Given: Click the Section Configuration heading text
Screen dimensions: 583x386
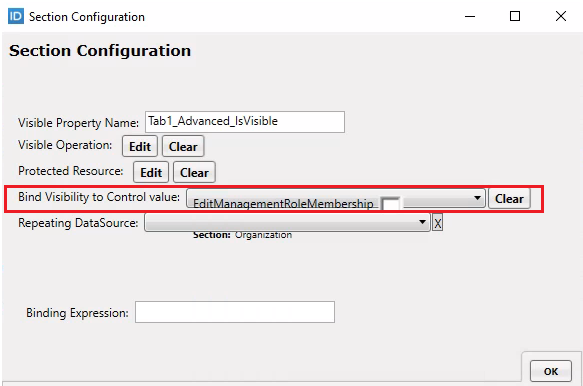Looking at the screenshot, I should [x=100, y=51].
